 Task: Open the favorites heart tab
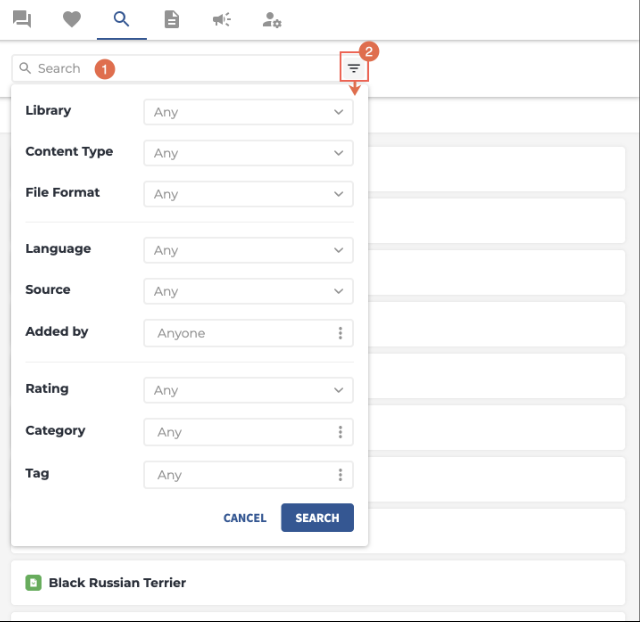(x=72, y=19)
